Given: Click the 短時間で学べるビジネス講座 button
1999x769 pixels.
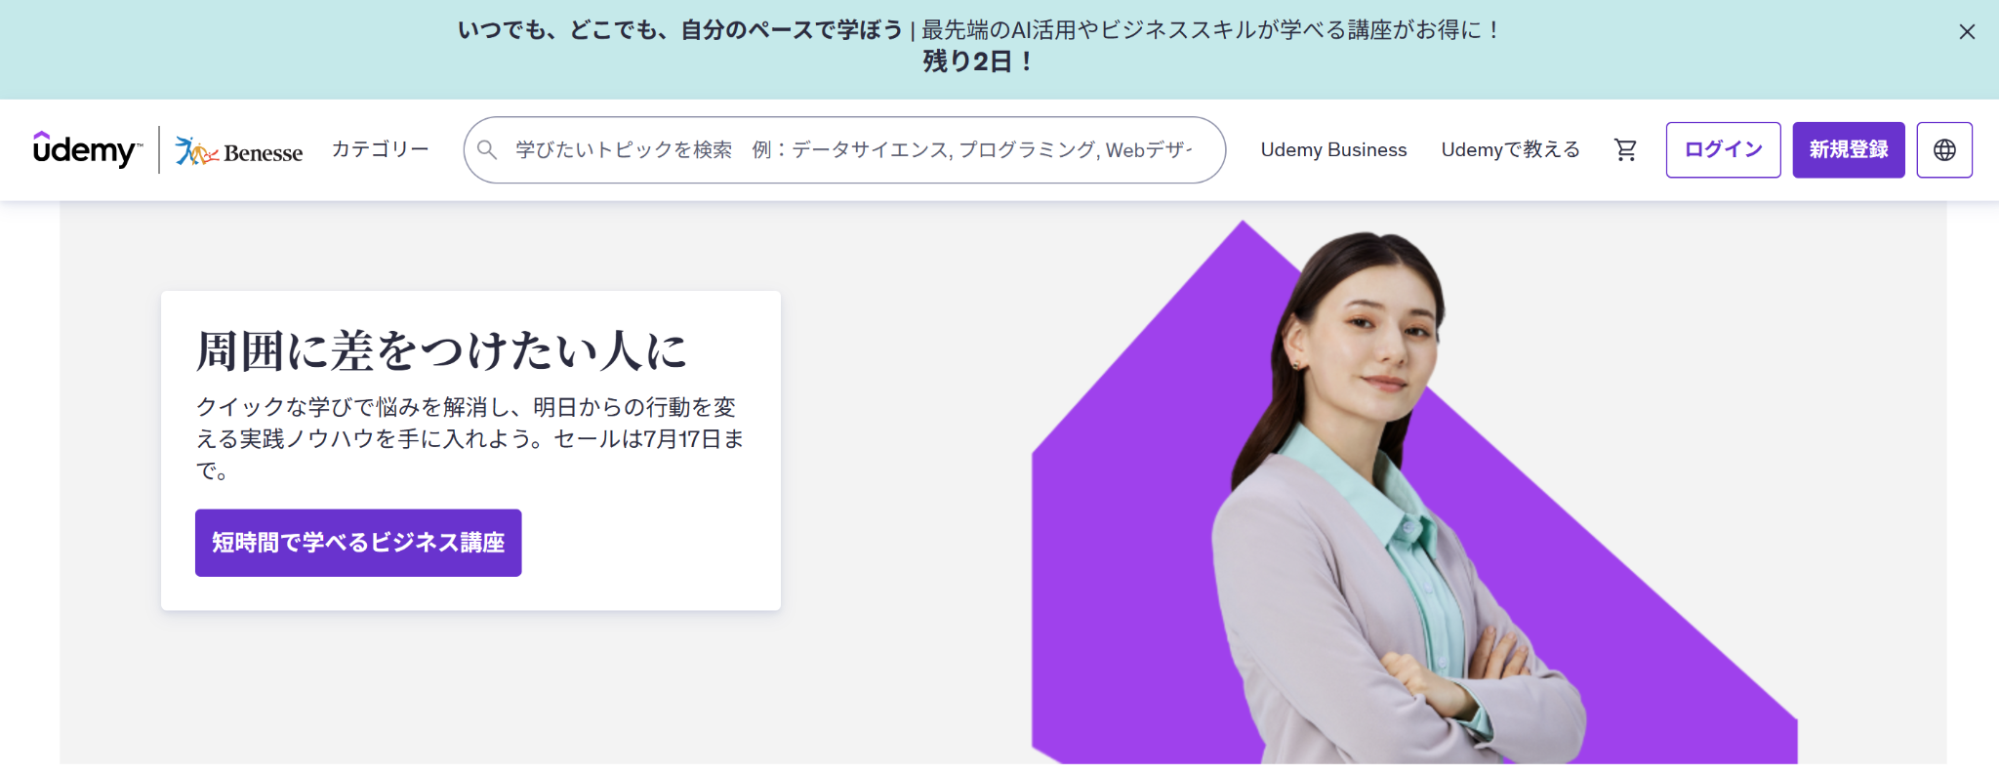Looking at the screenshot, I should coord(358,543).
